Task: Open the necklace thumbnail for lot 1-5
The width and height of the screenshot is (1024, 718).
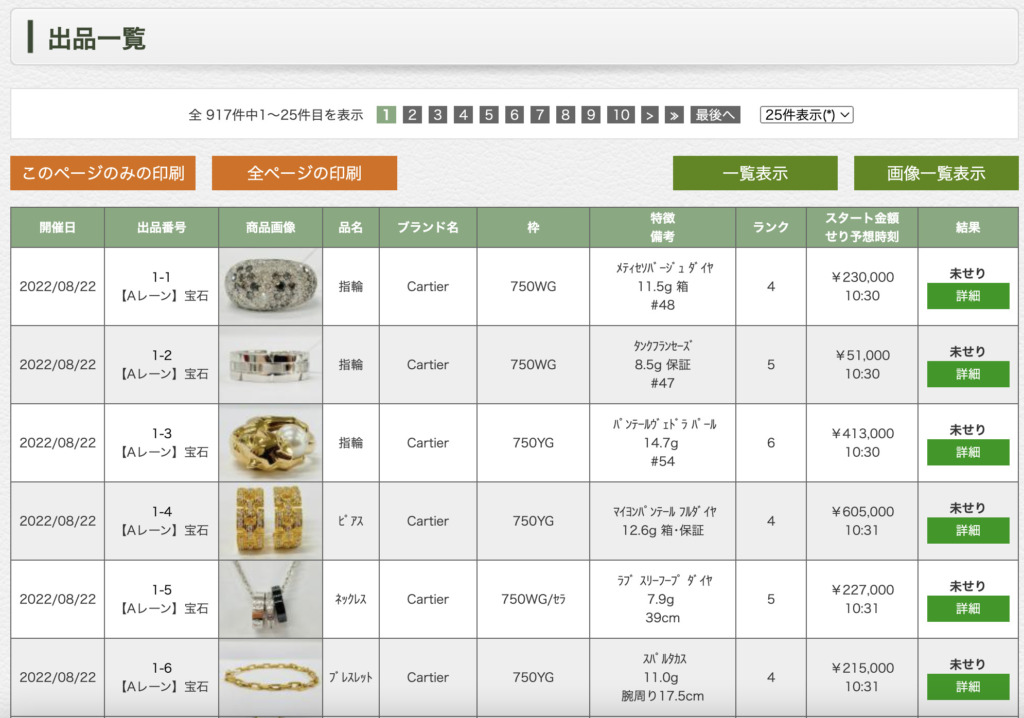Action: 270,599
